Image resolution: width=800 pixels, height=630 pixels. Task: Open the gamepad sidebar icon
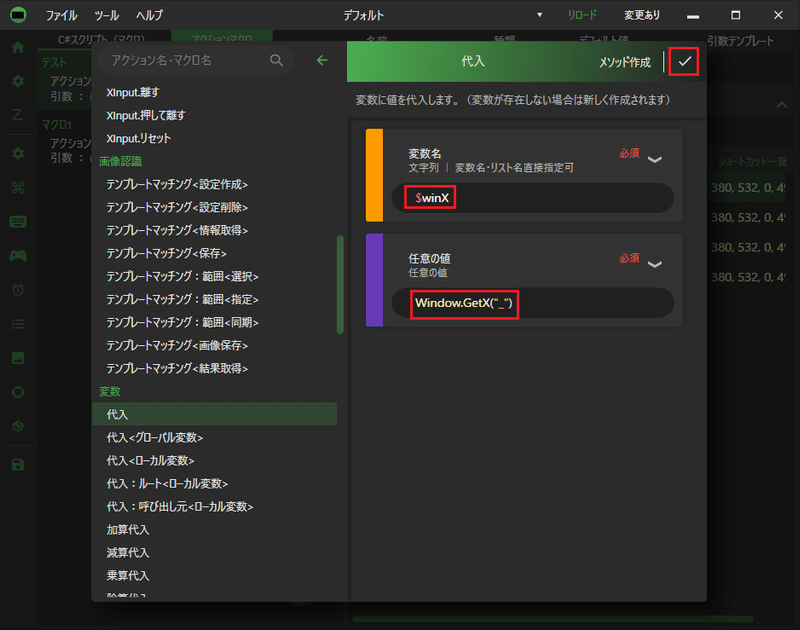coord(18,256)
